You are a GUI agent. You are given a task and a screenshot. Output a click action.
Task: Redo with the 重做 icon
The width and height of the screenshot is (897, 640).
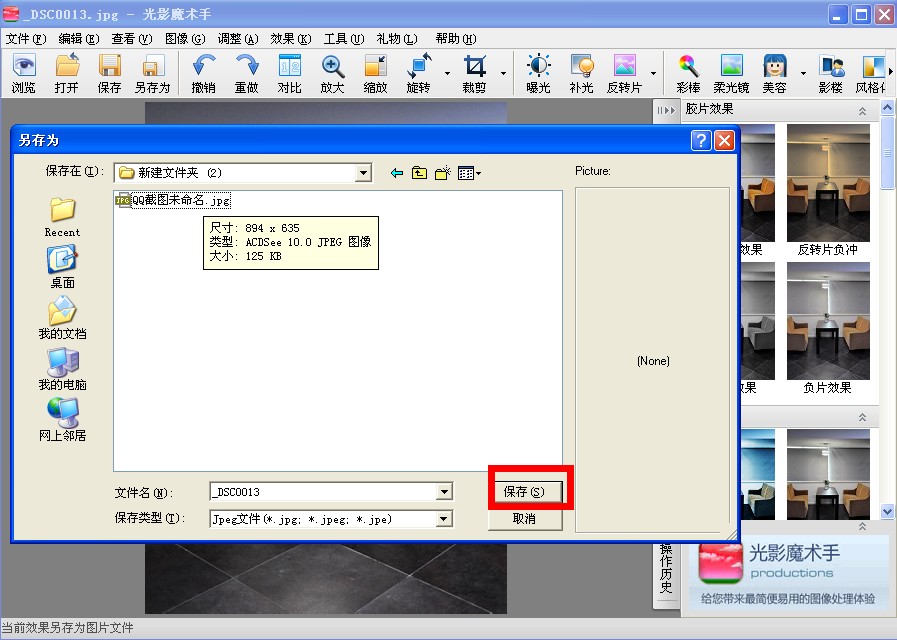(247, 73)
